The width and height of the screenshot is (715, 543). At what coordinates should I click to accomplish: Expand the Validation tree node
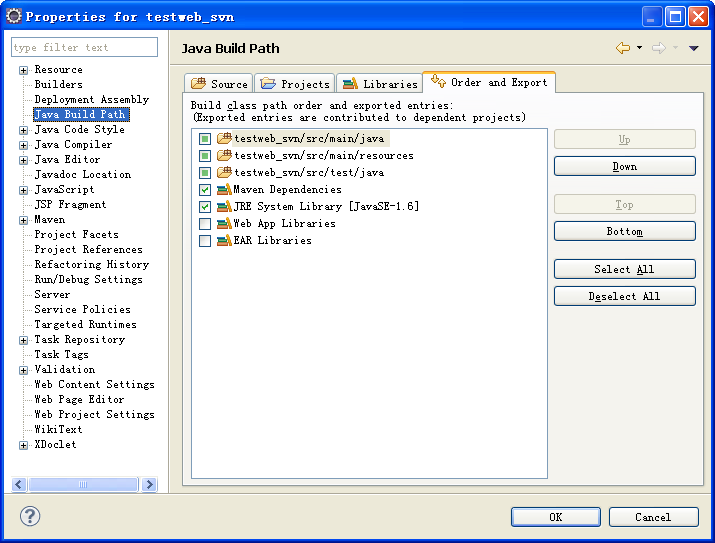[x=23, y=371]
